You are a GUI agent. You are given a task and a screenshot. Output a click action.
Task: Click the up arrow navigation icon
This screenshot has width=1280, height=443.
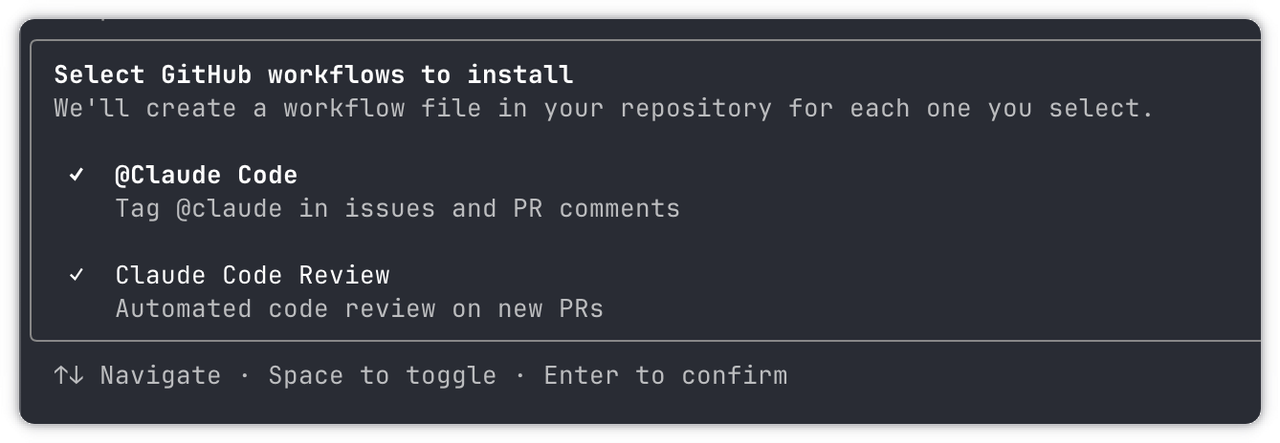tap(61, 375)
